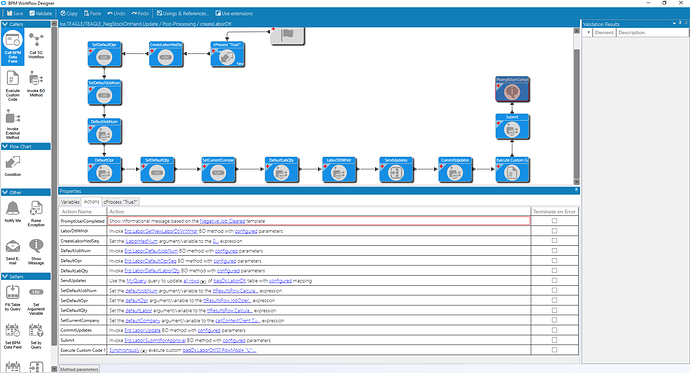This screenshot has width=690, height=373.
Task: Collapse the Flow Chart section
Action: click(5, 146)
